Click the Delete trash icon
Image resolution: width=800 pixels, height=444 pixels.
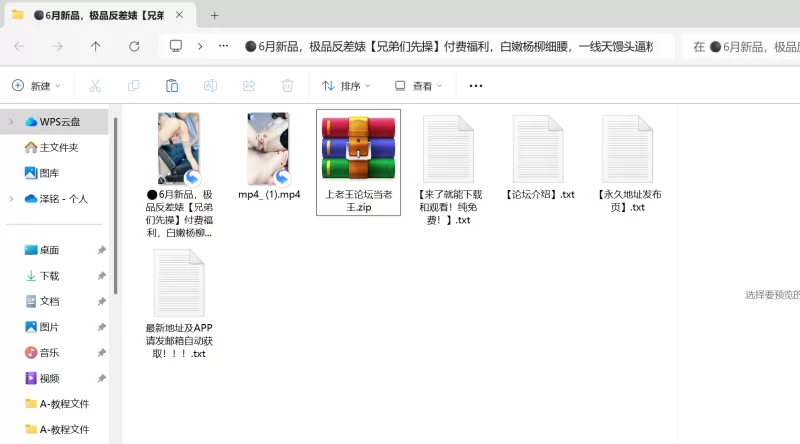pos(287,86)
